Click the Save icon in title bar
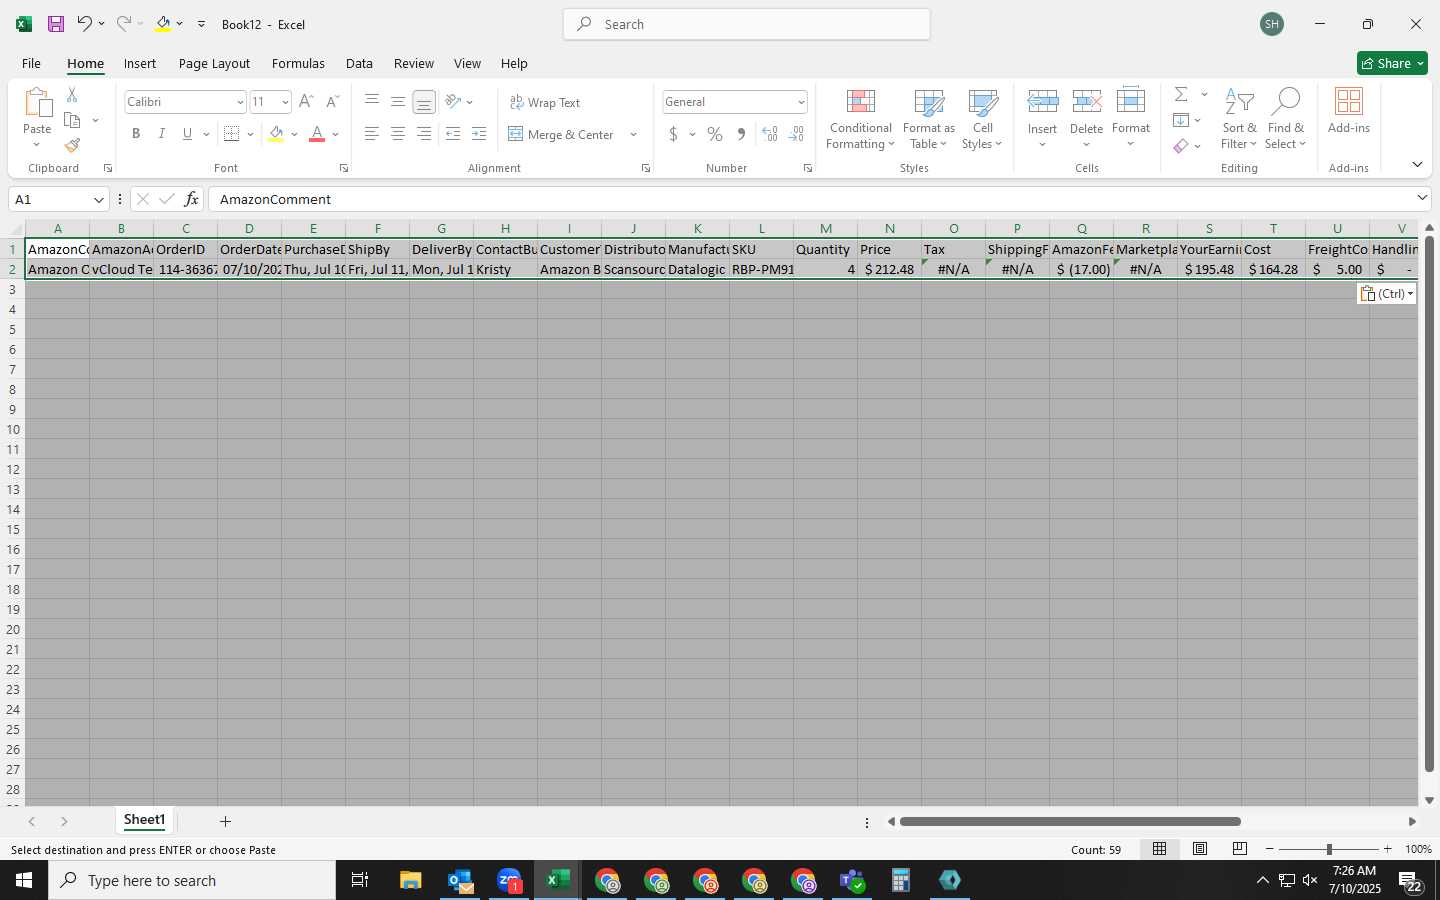Viewport: 1440px width, 900px height. [56, 24]
